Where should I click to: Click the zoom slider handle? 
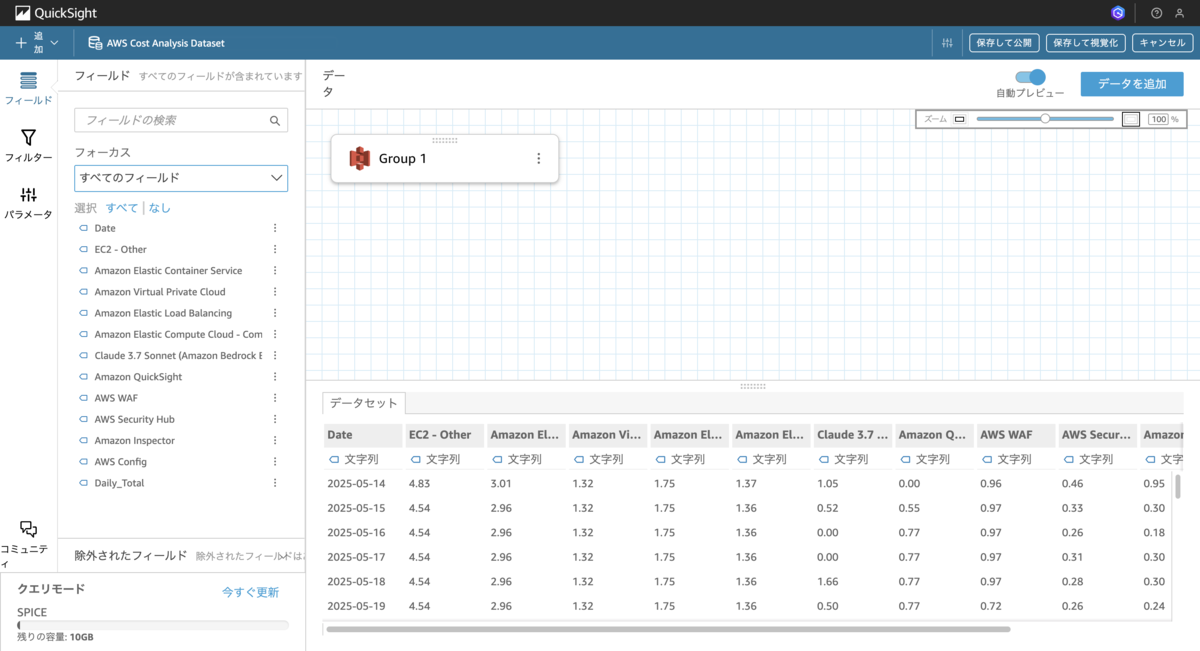pos(1045,118)
